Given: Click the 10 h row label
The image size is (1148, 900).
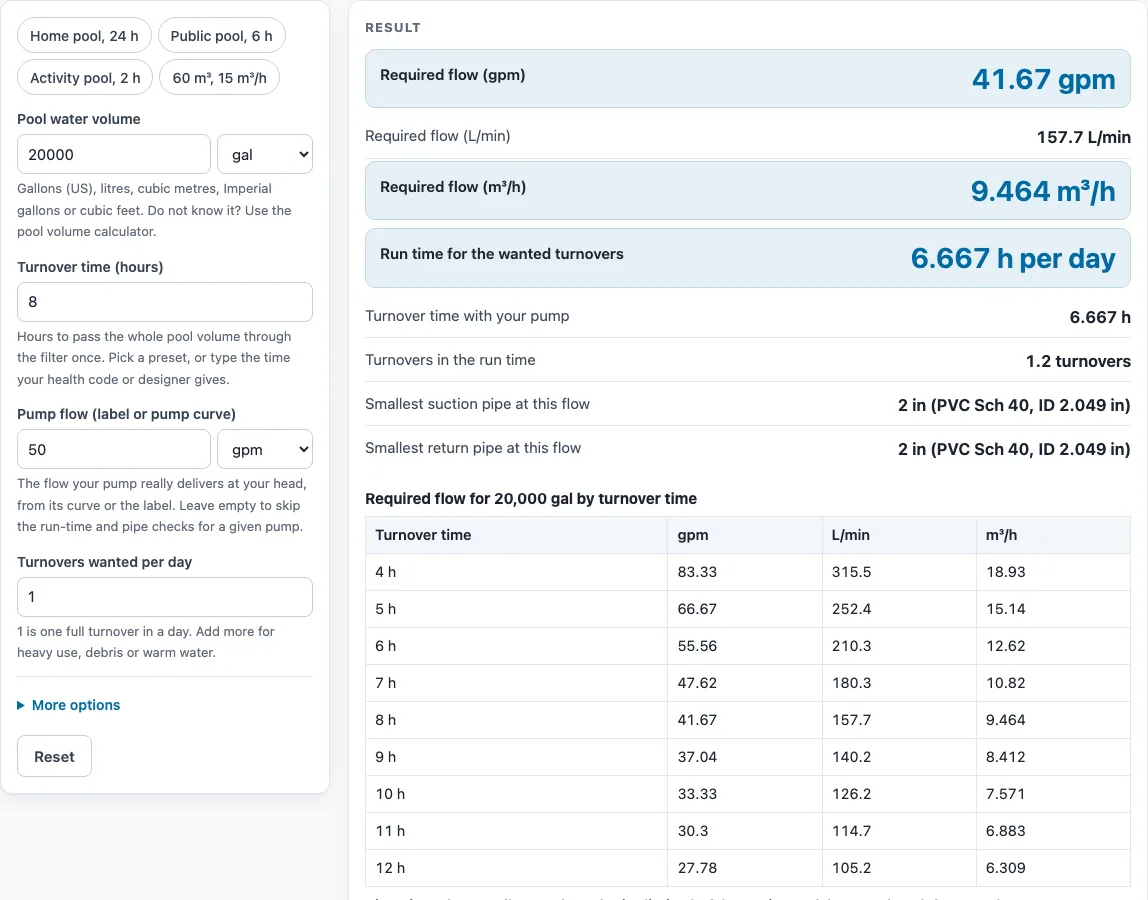Looking at the screenshot, I should 516,794.
